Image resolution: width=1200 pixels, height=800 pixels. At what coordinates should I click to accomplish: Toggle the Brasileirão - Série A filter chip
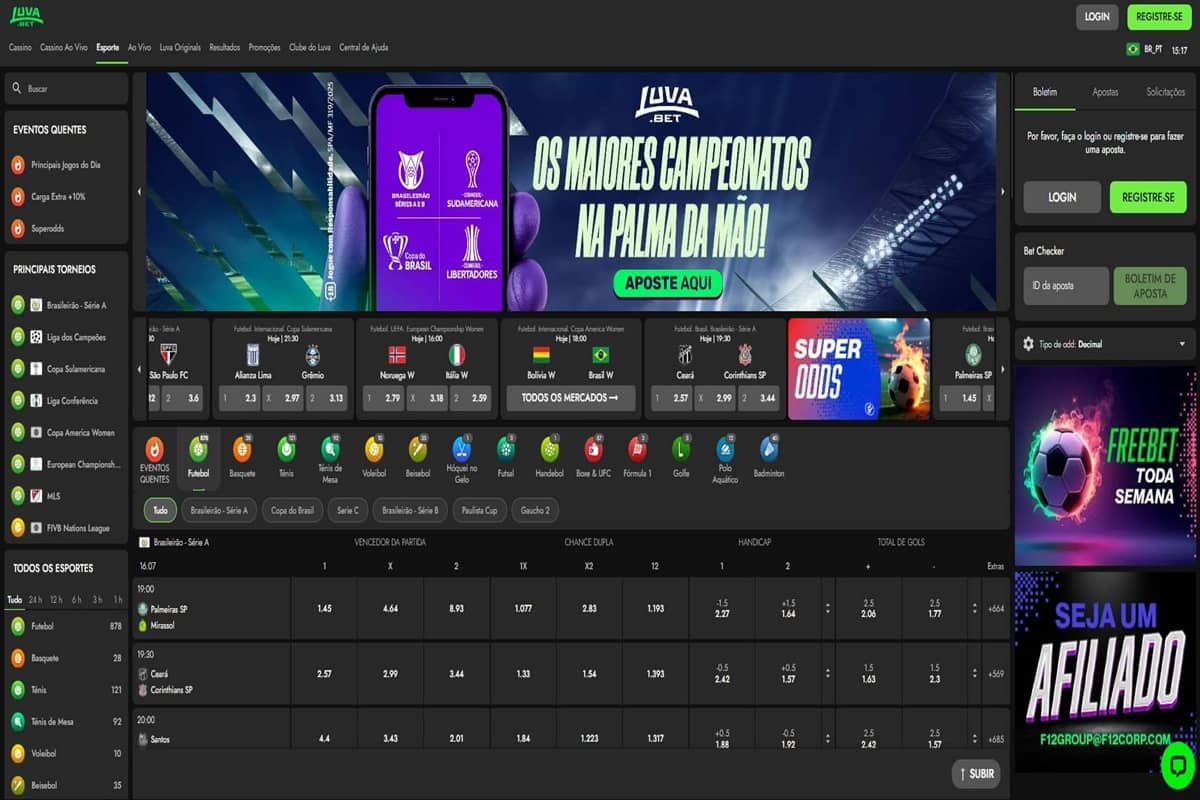click(218, 510)
